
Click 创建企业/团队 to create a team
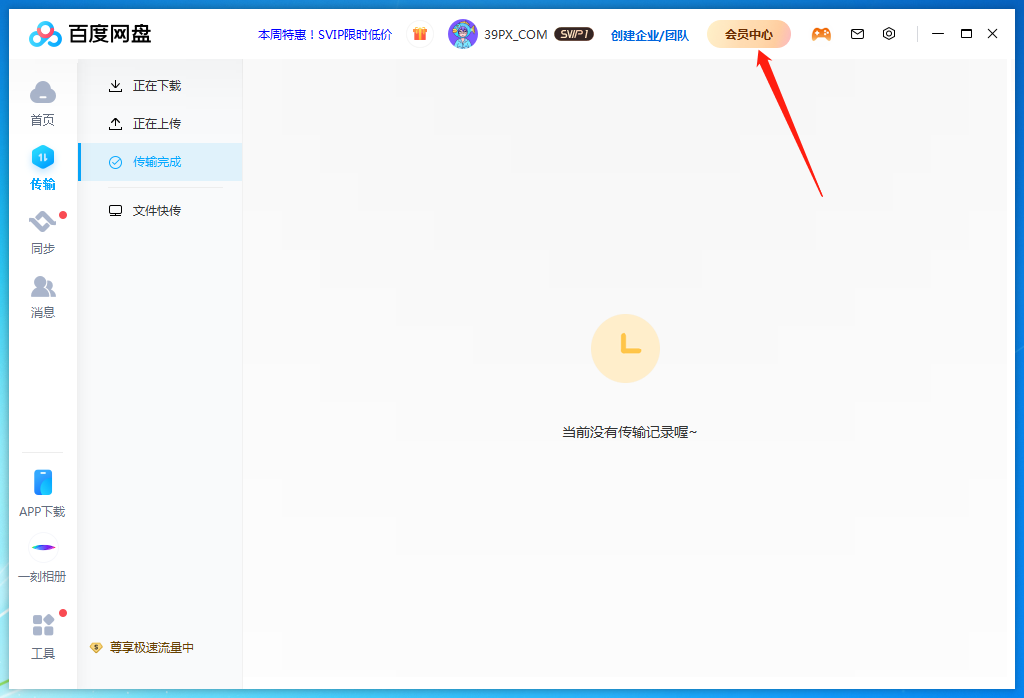649,33
